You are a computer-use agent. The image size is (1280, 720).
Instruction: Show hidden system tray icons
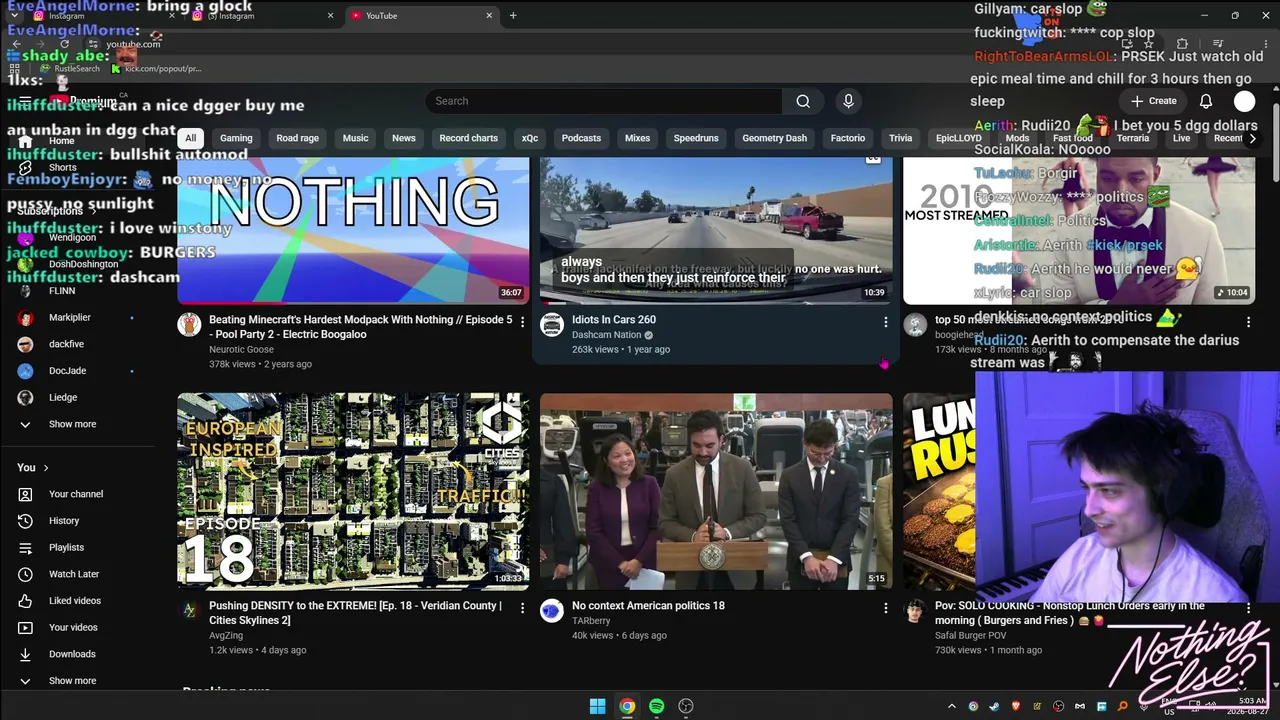click(951, 707)
